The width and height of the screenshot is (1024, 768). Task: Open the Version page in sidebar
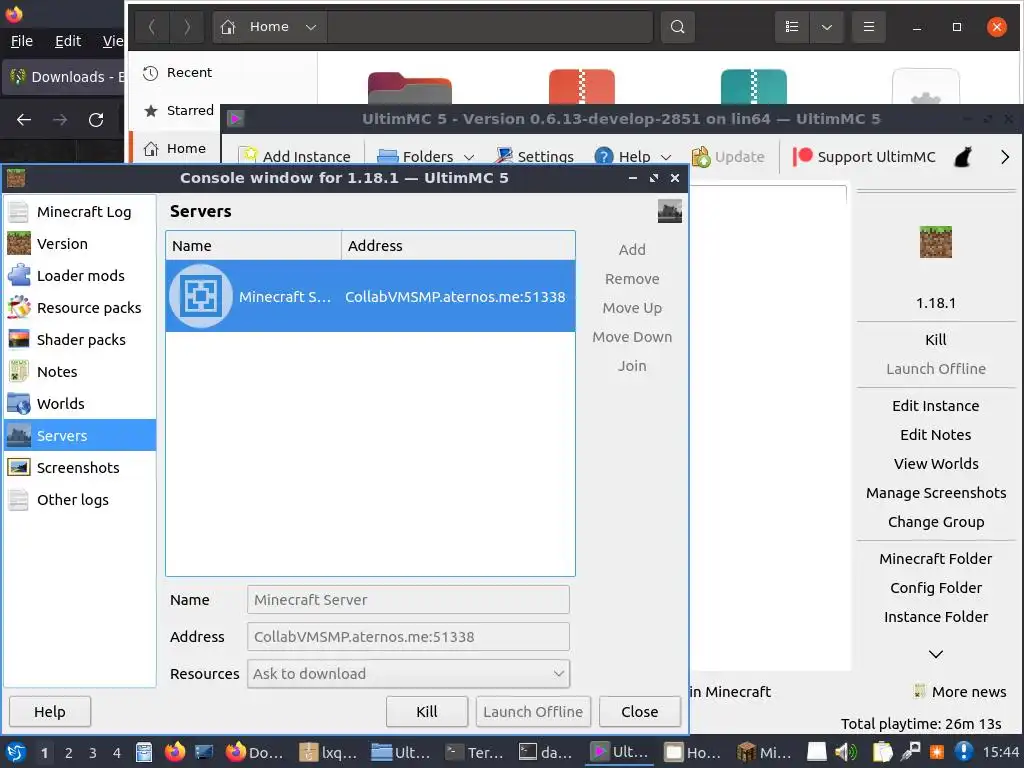coord(80,244)
